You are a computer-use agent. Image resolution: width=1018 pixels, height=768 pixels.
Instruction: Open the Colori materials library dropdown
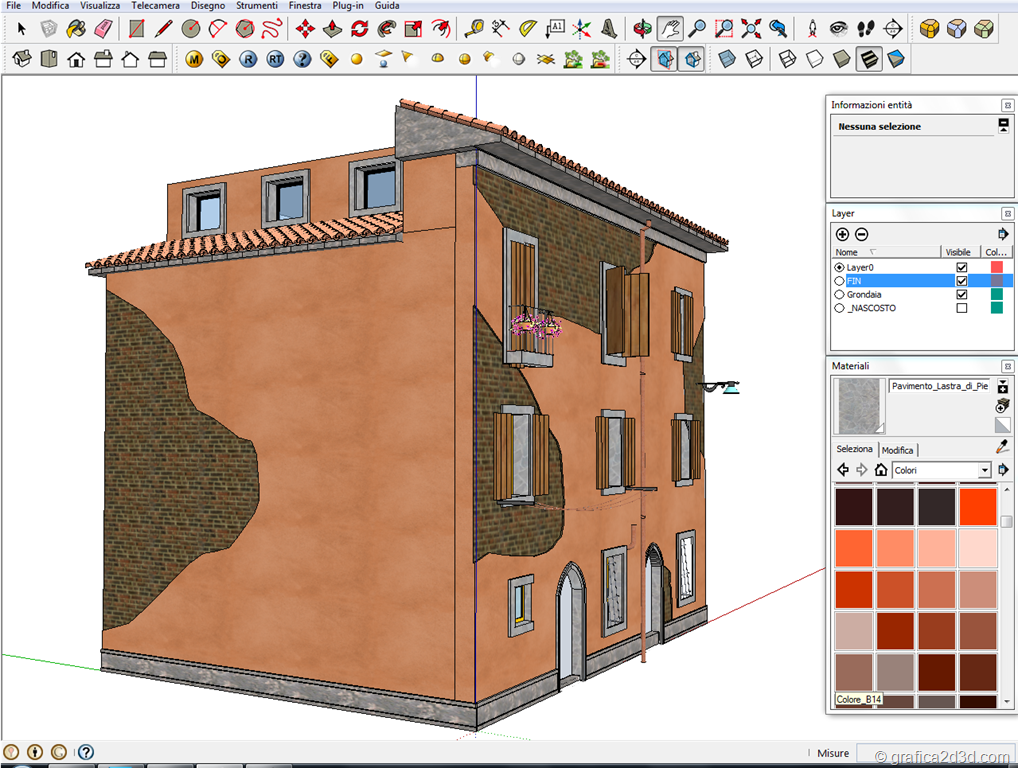[985, 470]
